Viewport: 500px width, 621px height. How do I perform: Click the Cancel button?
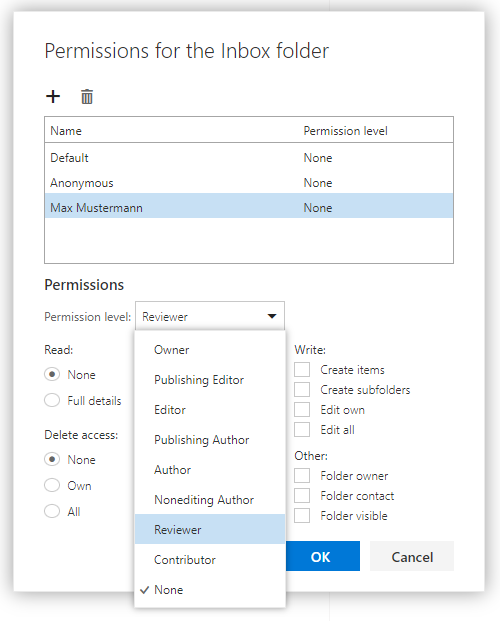point(412,556)
